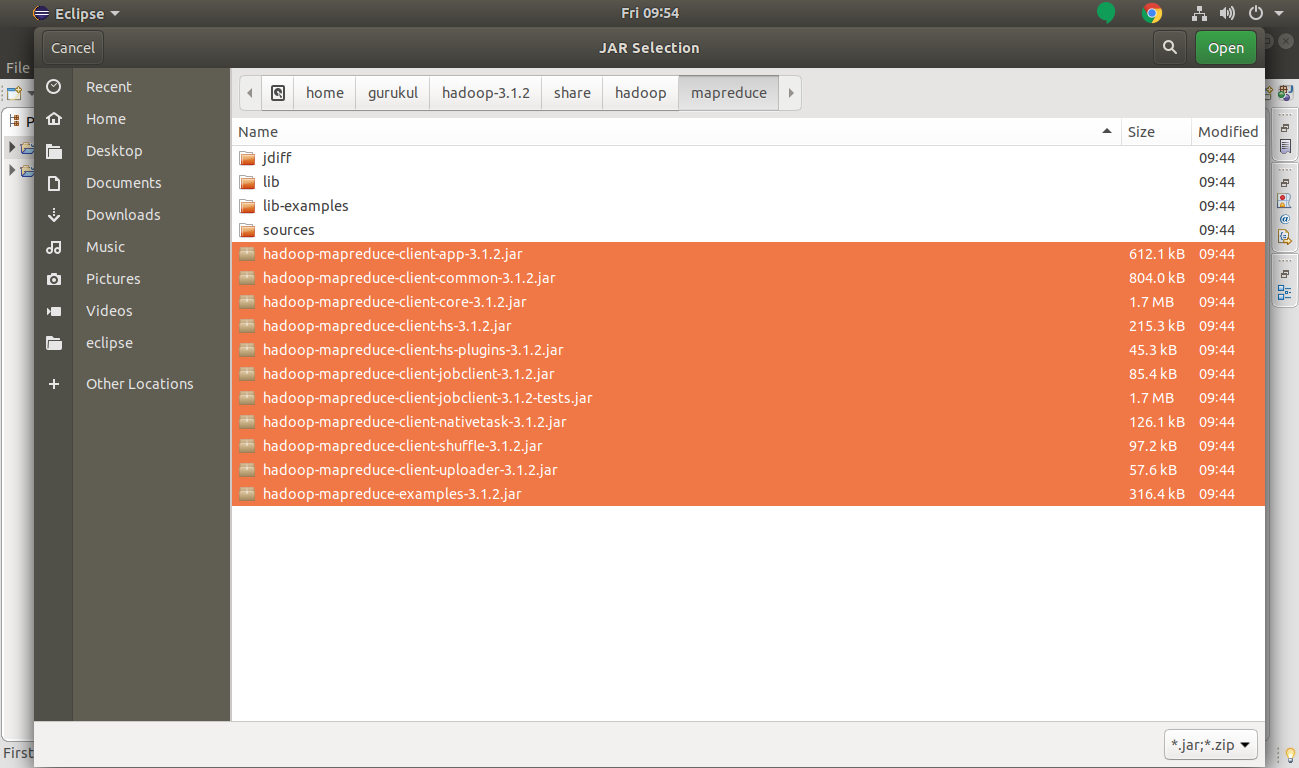Image resolution: width=1299 pixels, height=768 pixels.
Task: Go to gurukul in the path bar
Action: [x=392, y=93]
